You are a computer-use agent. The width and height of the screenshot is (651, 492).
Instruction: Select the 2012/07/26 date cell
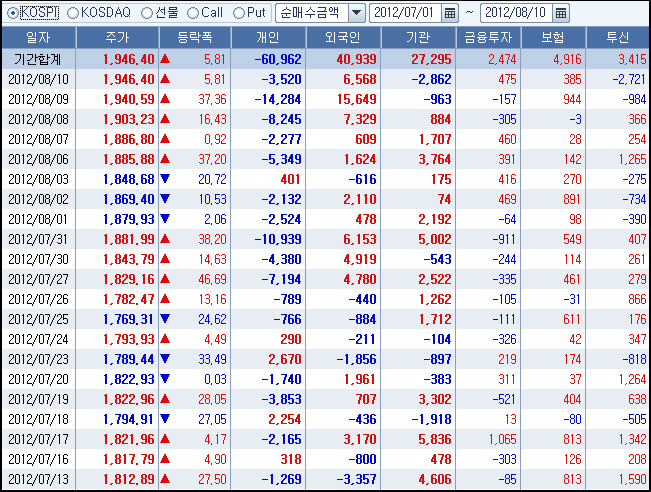point(38,299)
